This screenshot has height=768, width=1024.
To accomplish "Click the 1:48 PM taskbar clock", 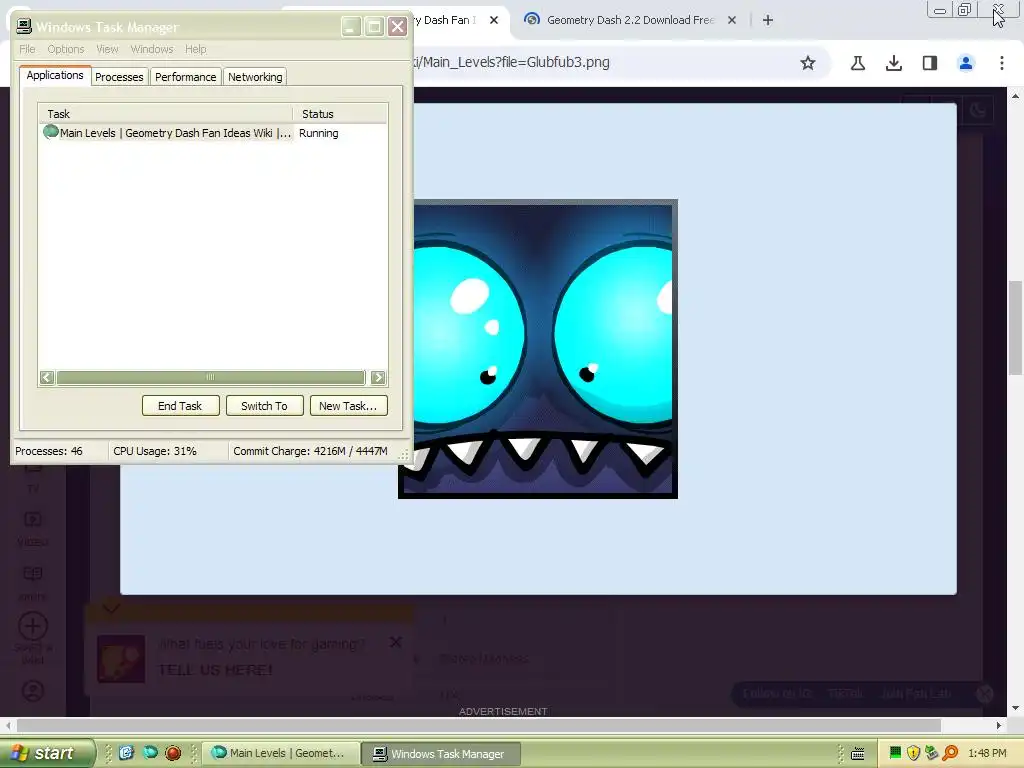I will (x=987, y=753).
